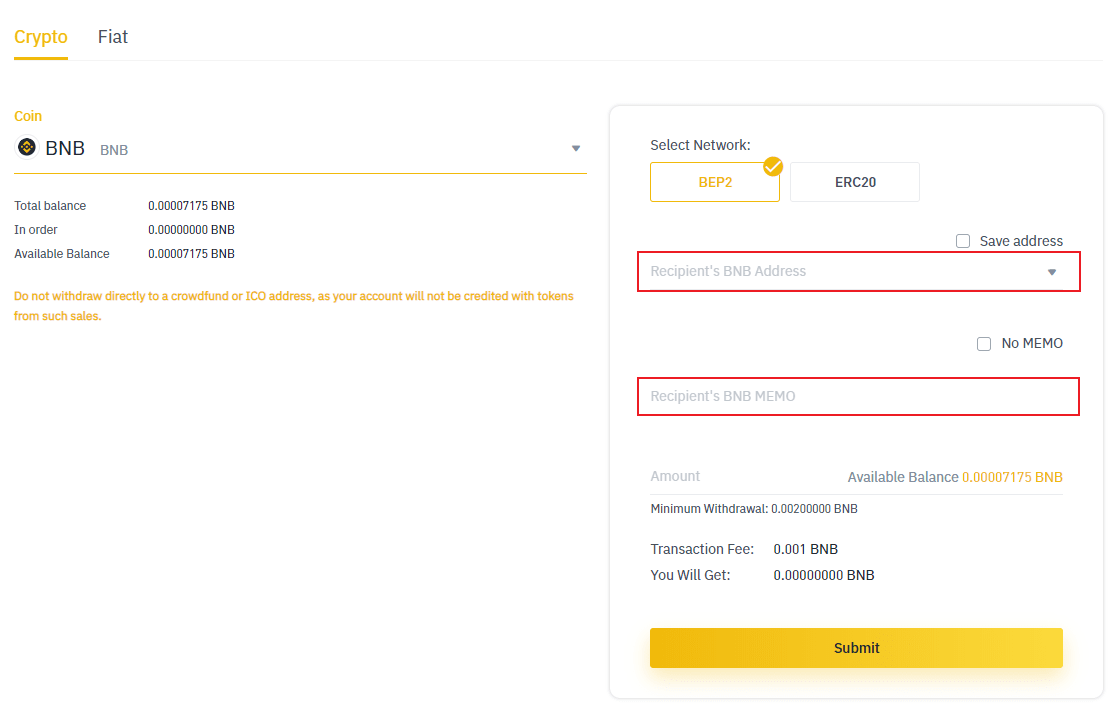Focus the Recipient's BNB Address field
1120x708 pixels.
[x=859, y=271]
